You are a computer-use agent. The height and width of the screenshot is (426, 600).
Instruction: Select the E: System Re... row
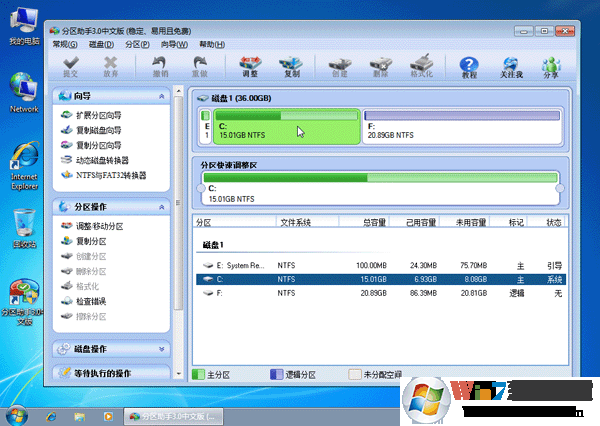[381, 265]
